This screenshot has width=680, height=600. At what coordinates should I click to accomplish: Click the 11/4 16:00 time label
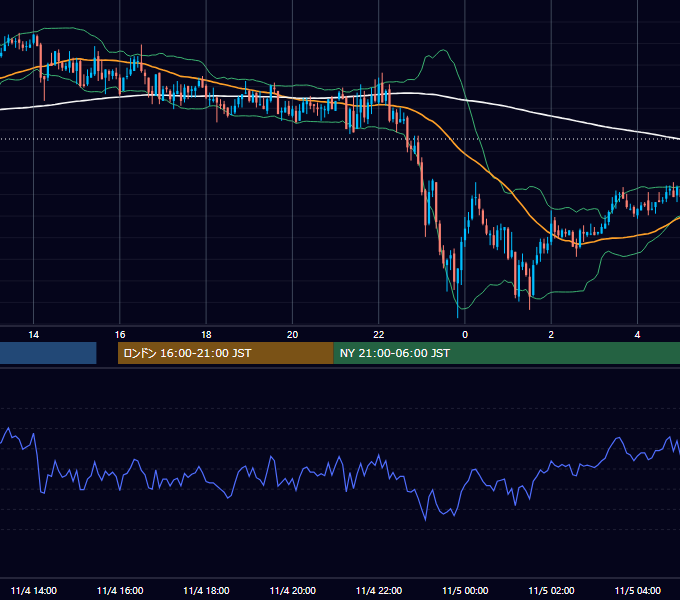click(x=120, y=591)
